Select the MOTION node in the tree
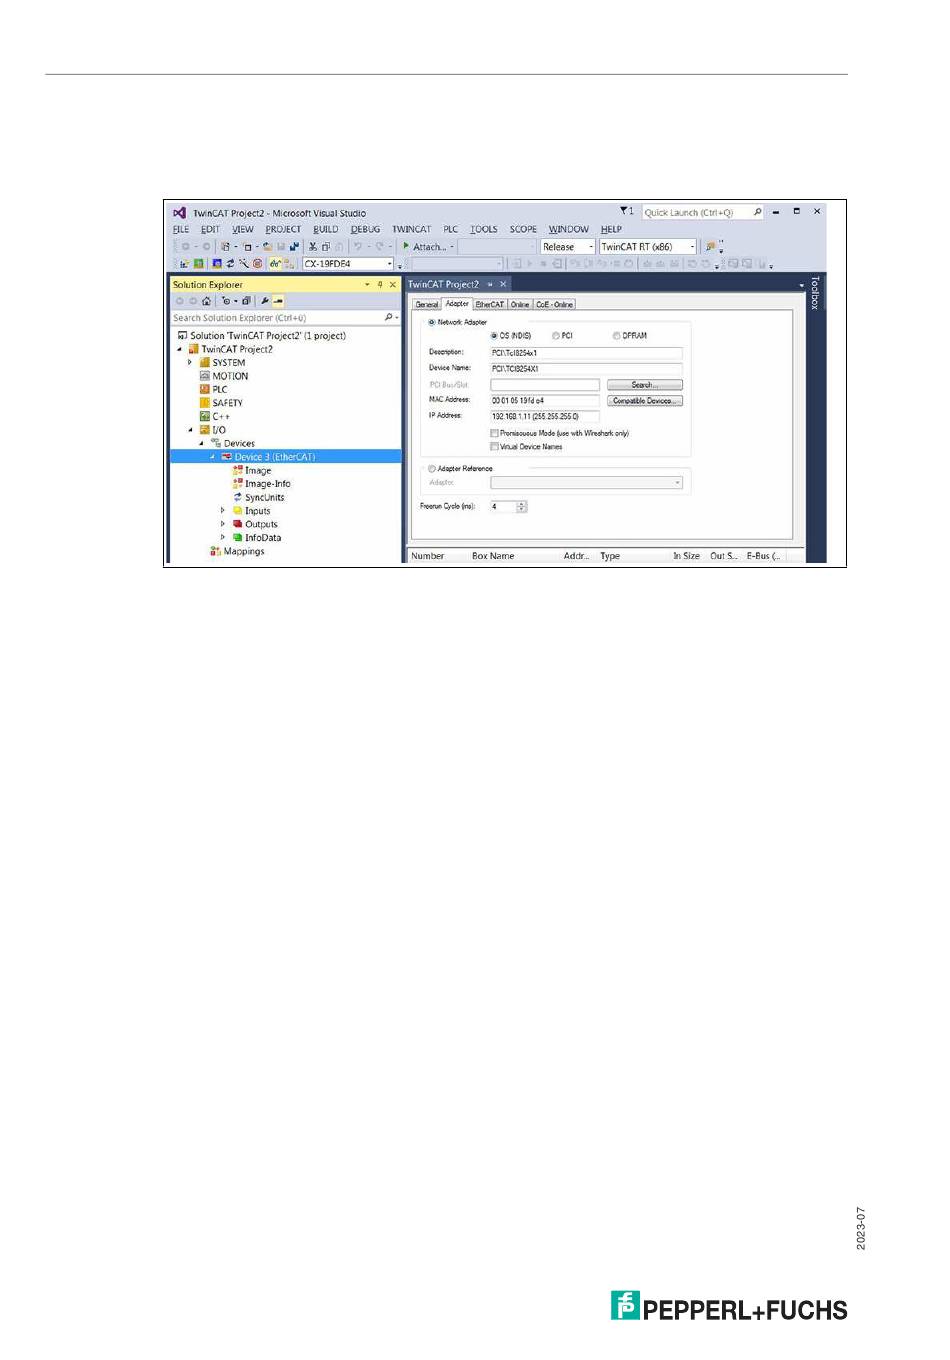Image resolution: width=950 pixels, height=1360 pixels. [x=224, y=376]
